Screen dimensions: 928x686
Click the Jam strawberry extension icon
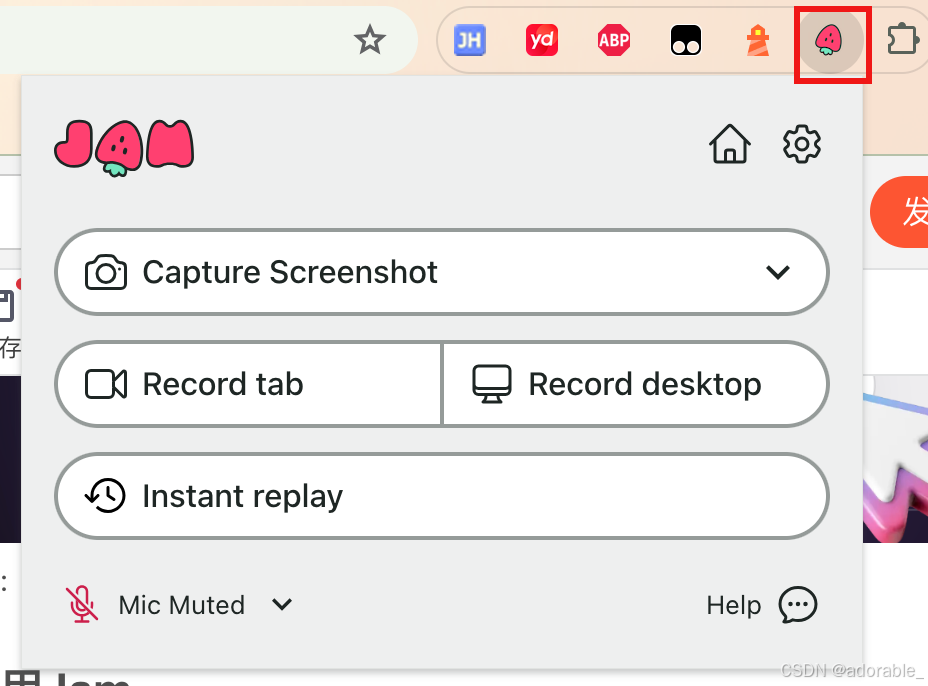click(x=829, y=40)
